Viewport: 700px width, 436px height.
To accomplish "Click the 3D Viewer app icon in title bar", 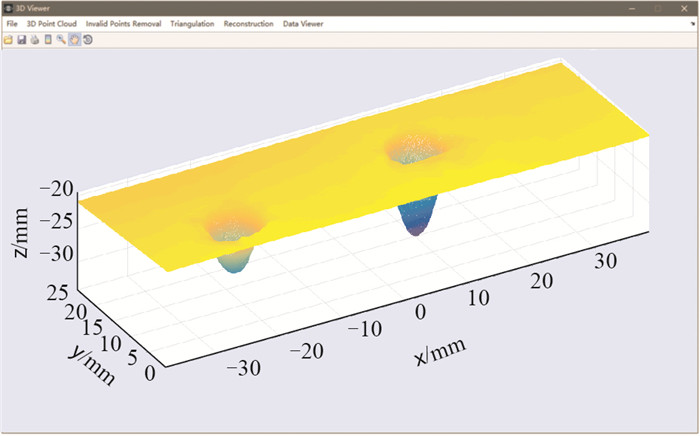I will (x=9, y=8).
